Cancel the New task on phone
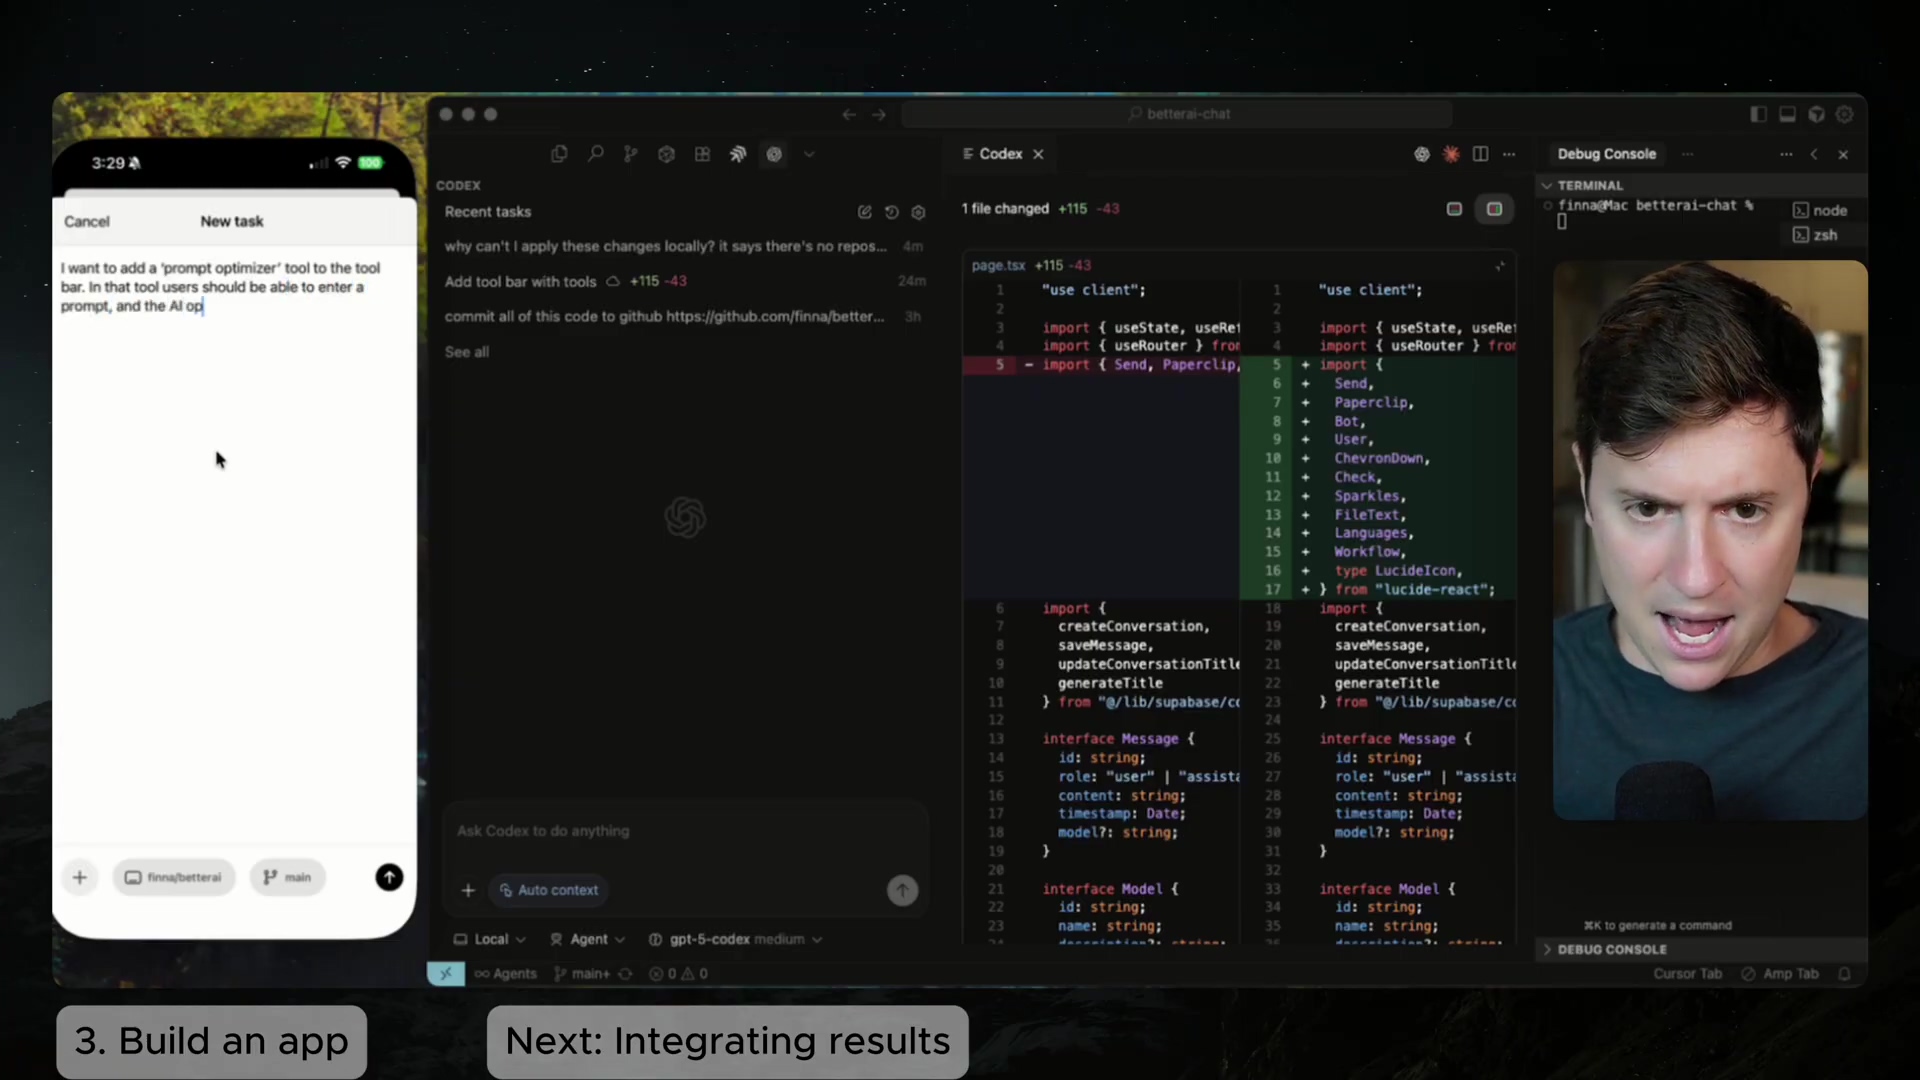The height and width of the screenshot is (1080, 1920). (x=87, y=222)
